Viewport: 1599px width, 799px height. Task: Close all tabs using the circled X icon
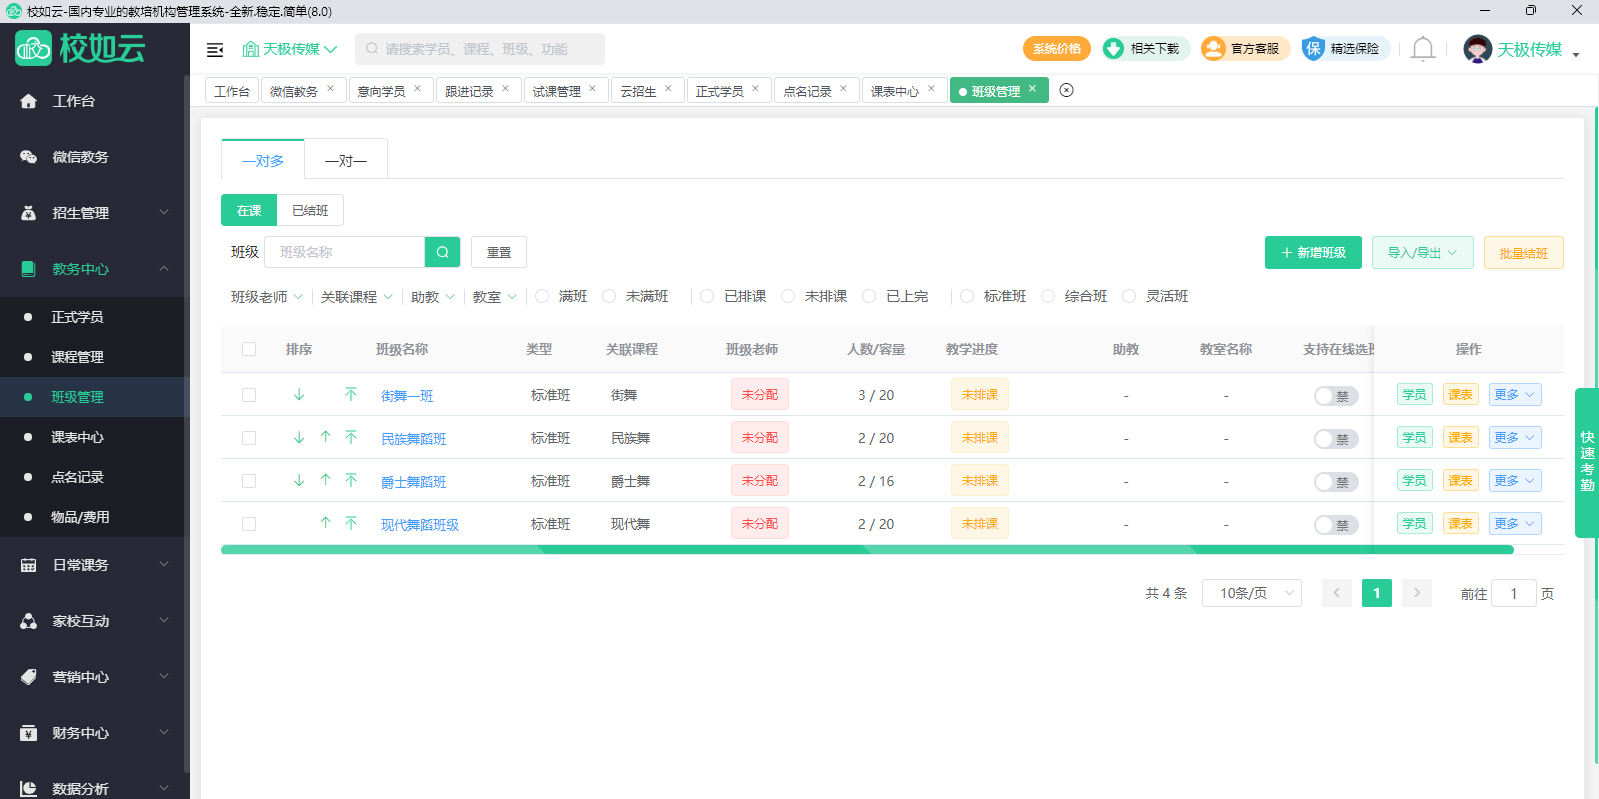[x=1066, y=90]
